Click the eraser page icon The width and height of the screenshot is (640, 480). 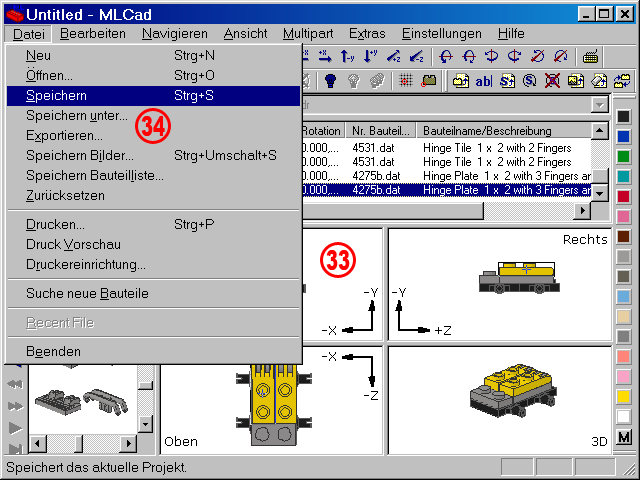[598, 81]
